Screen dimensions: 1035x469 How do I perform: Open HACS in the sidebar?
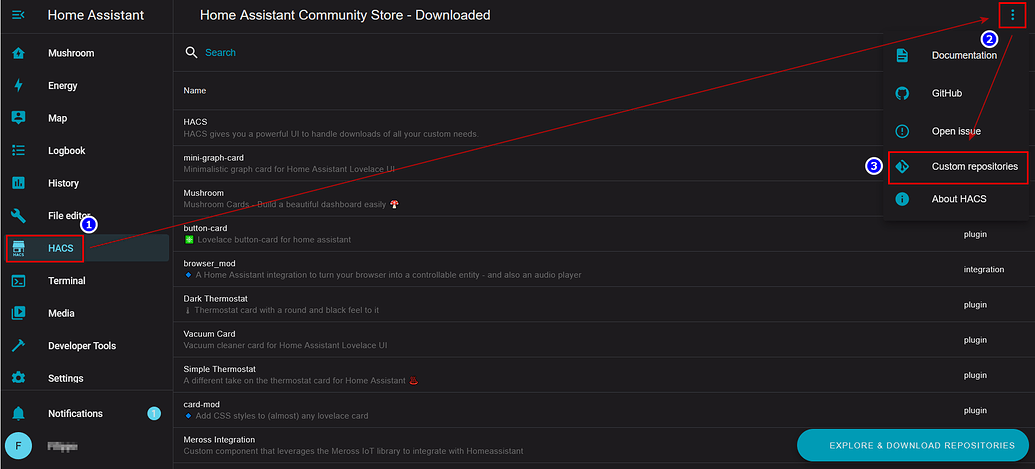tap(60, 248)
